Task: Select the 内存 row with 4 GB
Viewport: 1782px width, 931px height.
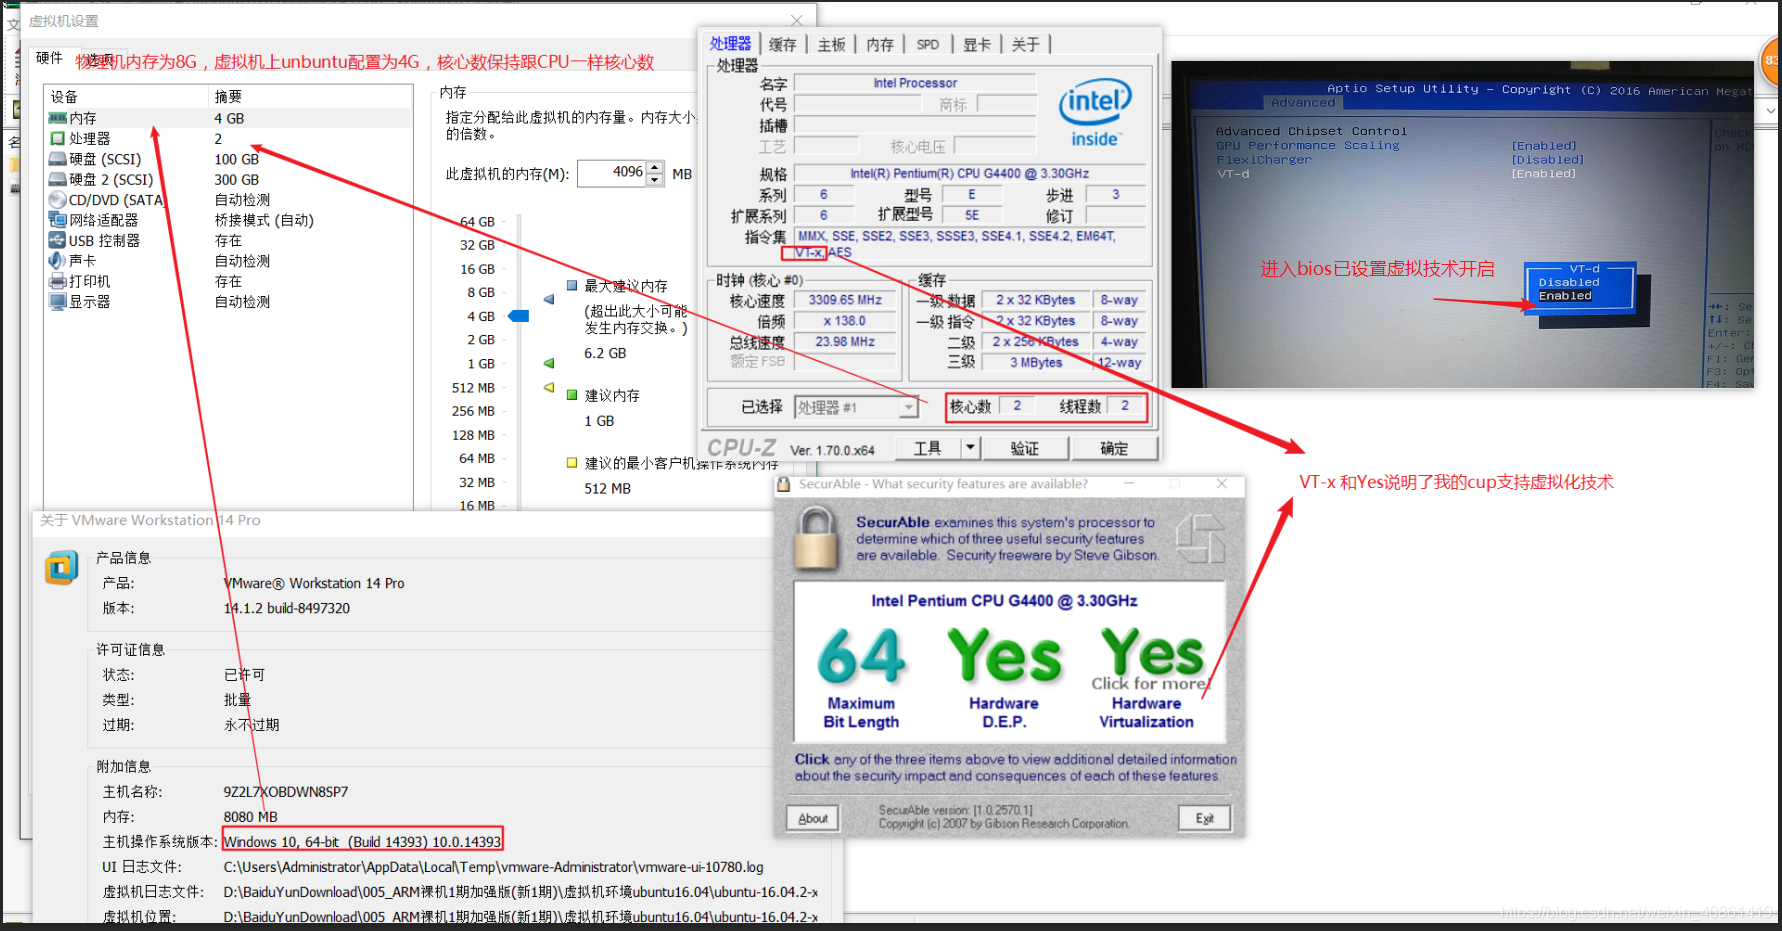Action: [x=229, y=118]
